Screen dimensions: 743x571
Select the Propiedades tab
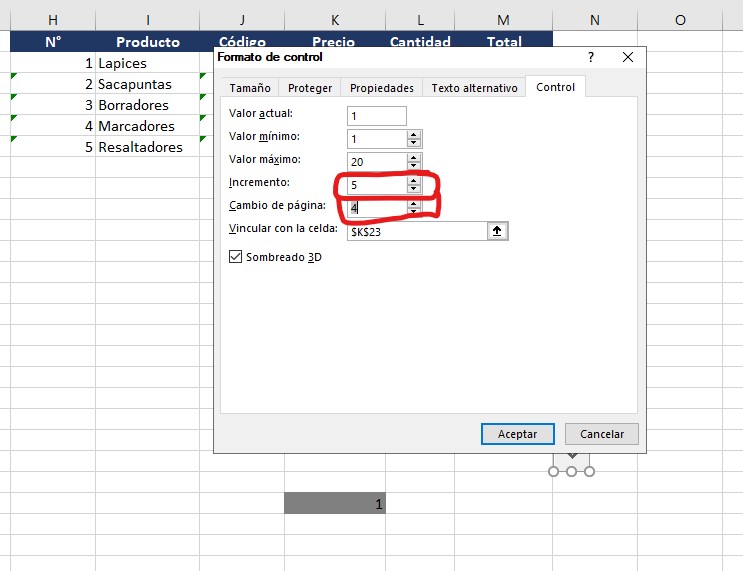[x=381, y=88]
